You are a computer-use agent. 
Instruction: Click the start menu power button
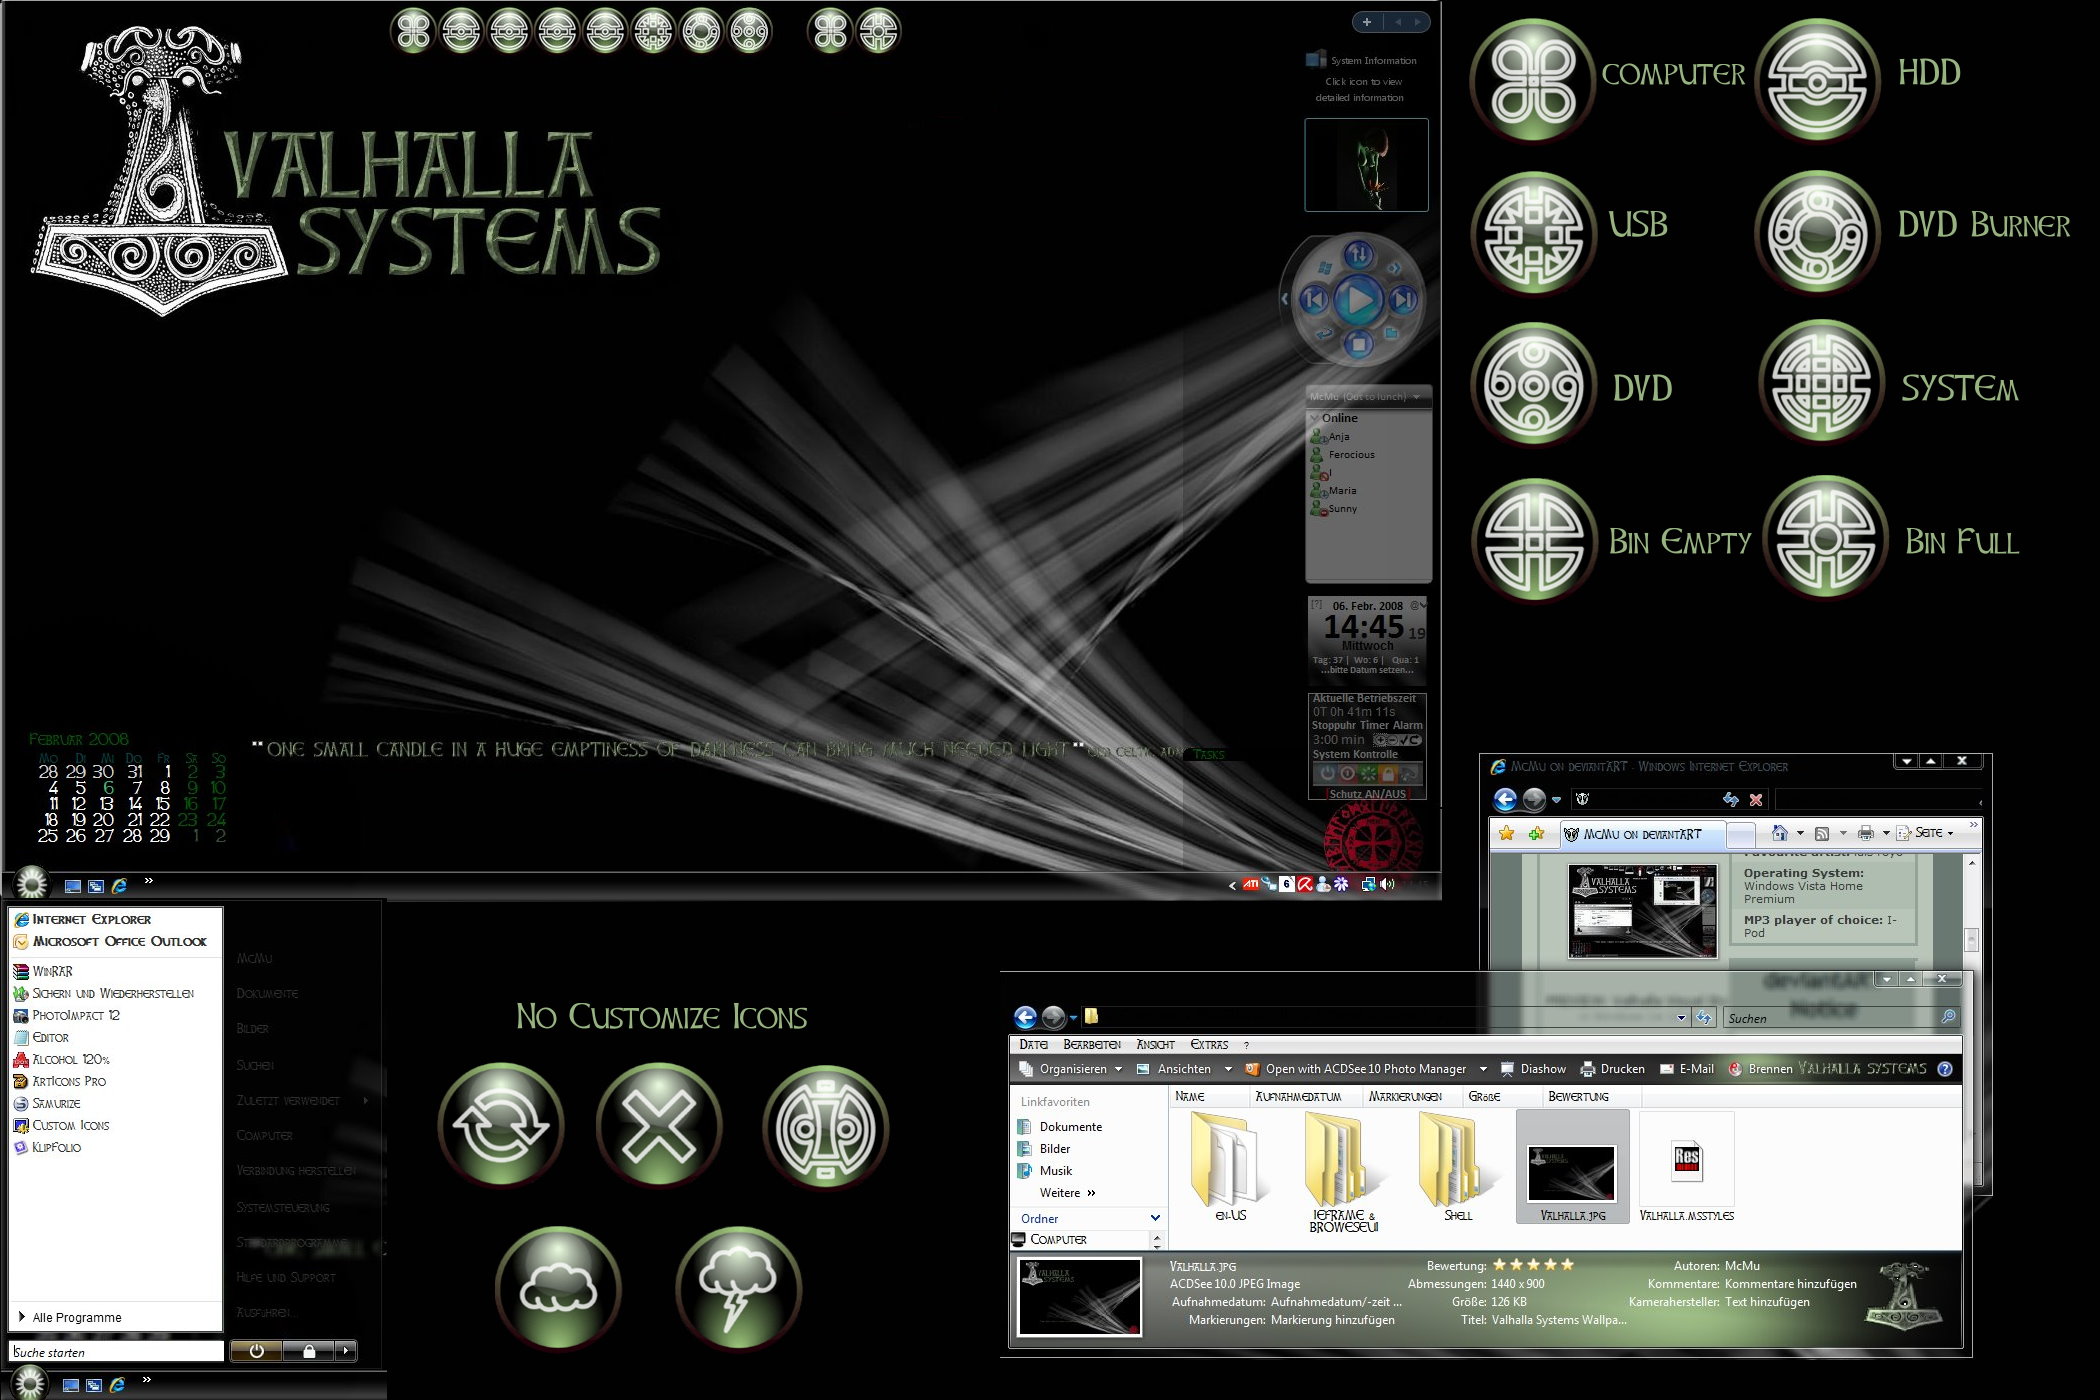click(256, 1351)
